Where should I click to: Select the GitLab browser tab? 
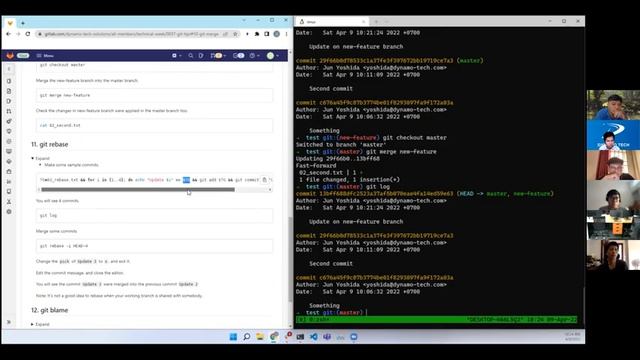(x=10, y=23)
